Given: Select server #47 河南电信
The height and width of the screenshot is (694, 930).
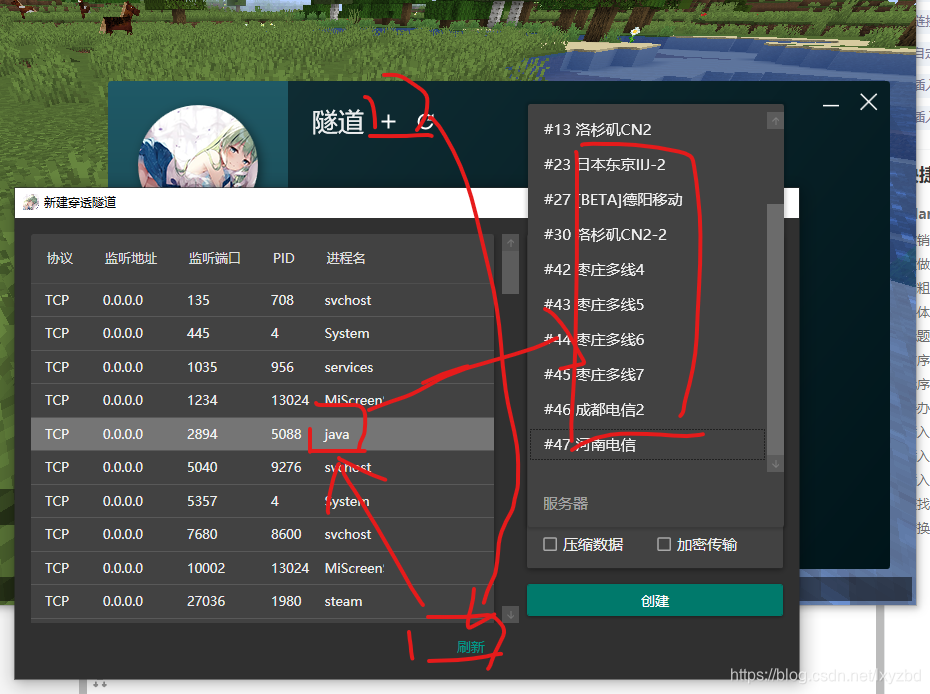Looking at the screenshot, I should [x=646, y=444].
